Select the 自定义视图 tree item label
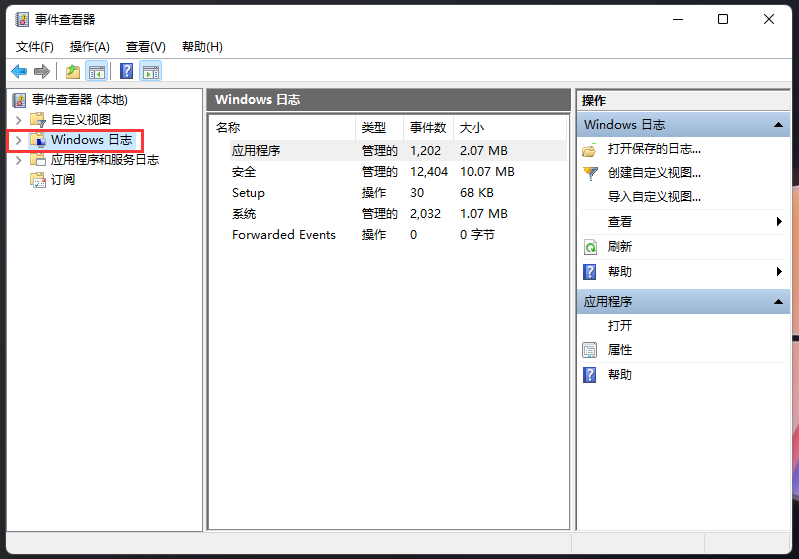 [x=81, y=120]
